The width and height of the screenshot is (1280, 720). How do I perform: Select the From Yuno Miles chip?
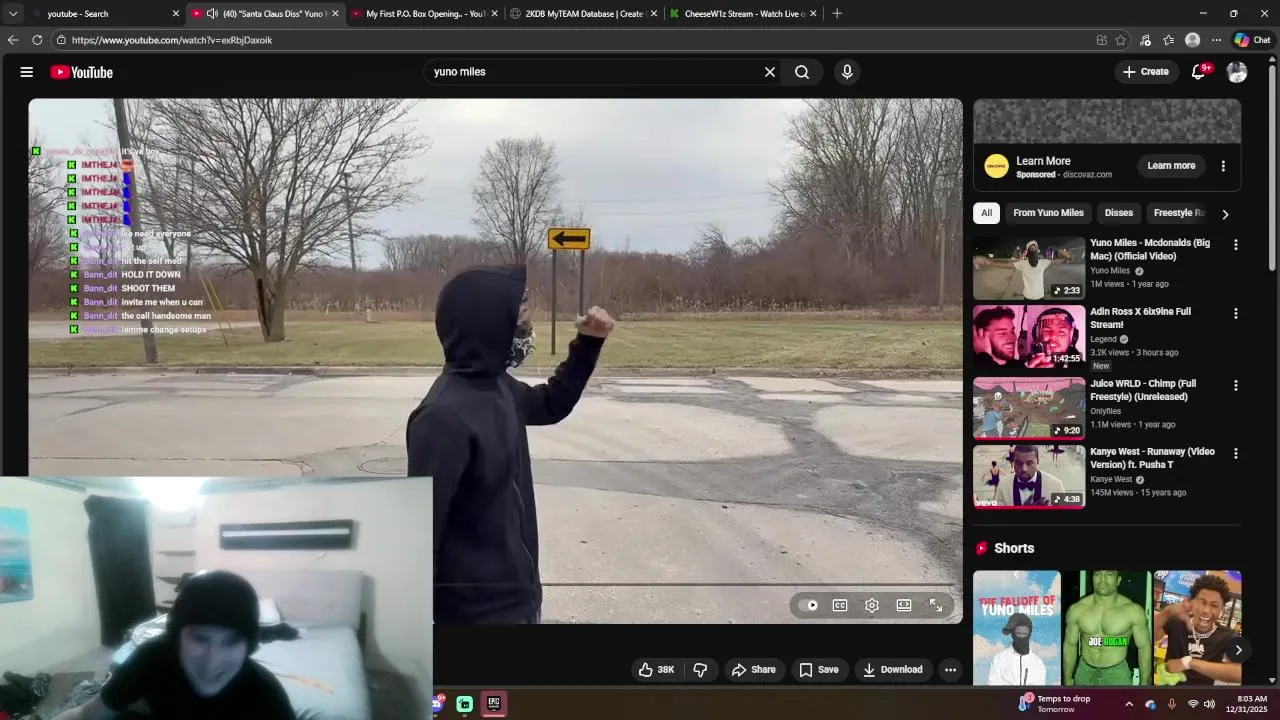[1048, 213]
